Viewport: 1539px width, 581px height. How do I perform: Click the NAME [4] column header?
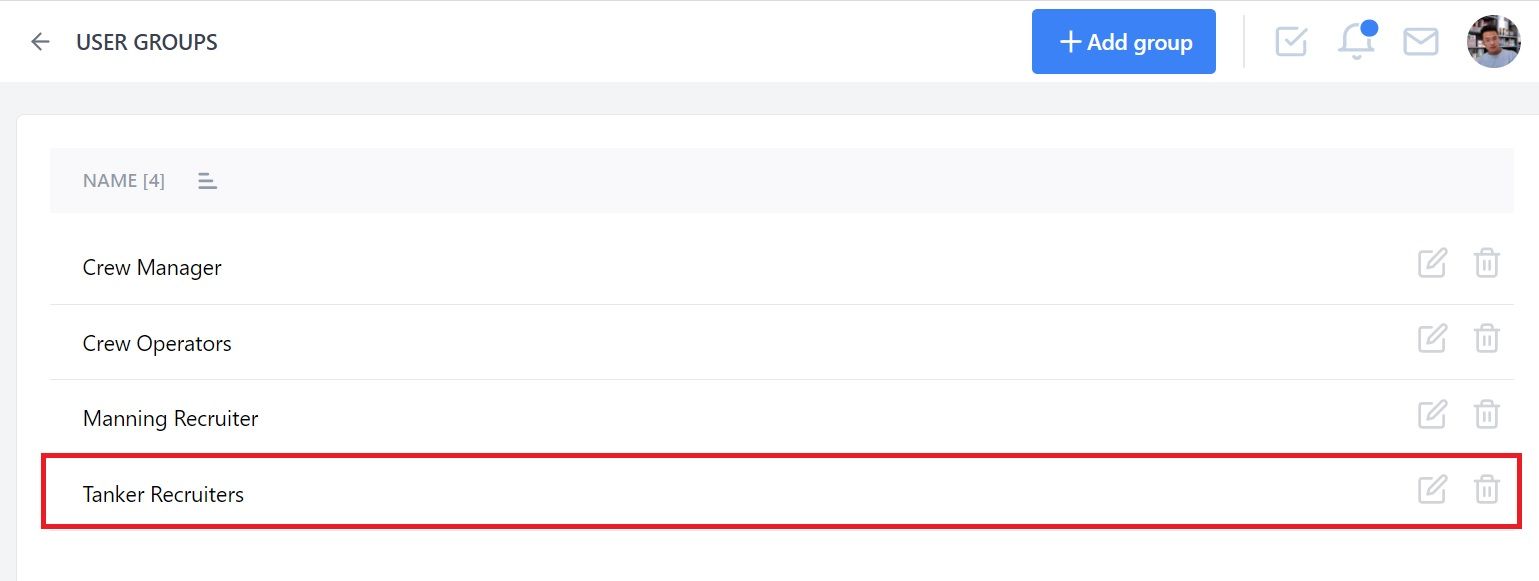pos(124,181)
